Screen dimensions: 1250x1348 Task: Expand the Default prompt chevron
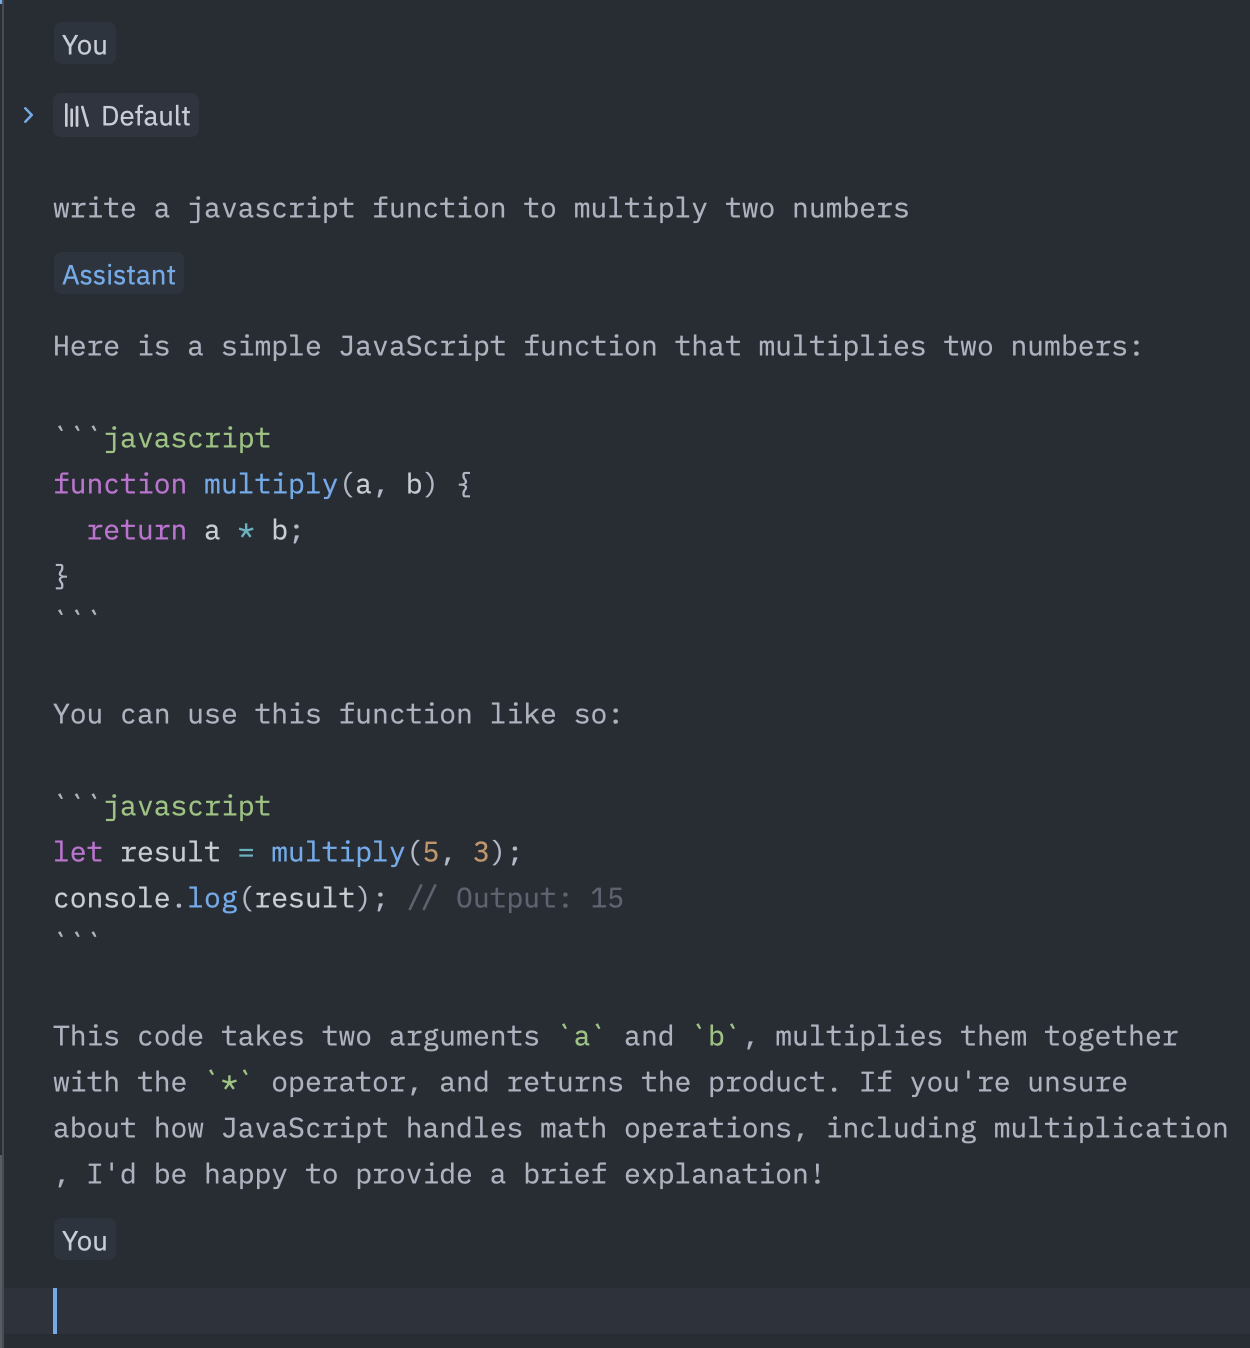click(28, 116)
